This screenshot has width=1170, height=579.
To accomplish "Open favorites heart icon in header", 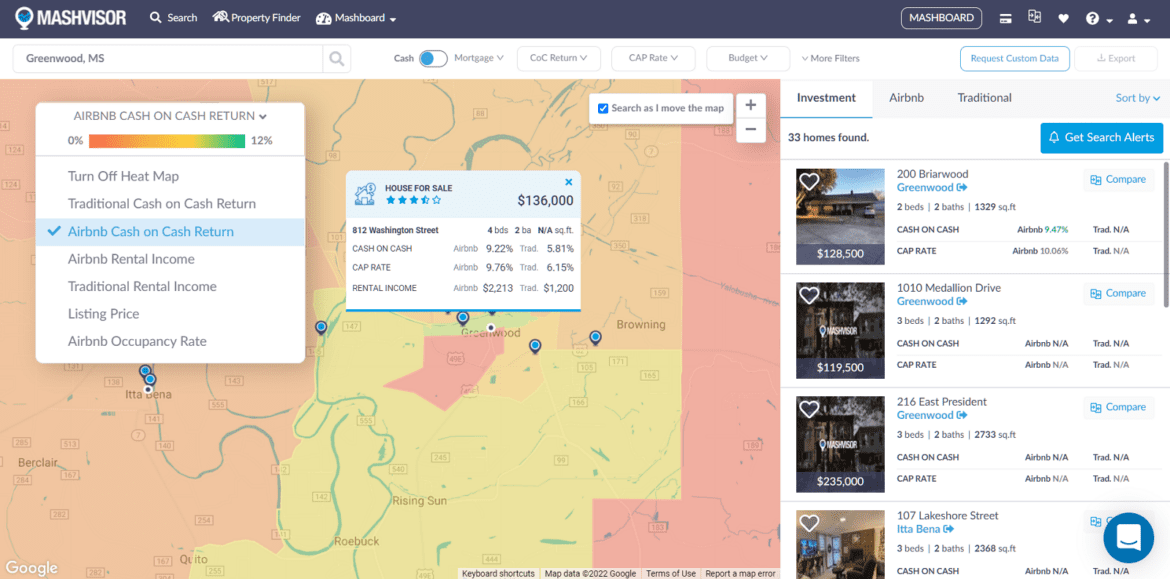I will pyautogui.click(x=1063, y=18).
